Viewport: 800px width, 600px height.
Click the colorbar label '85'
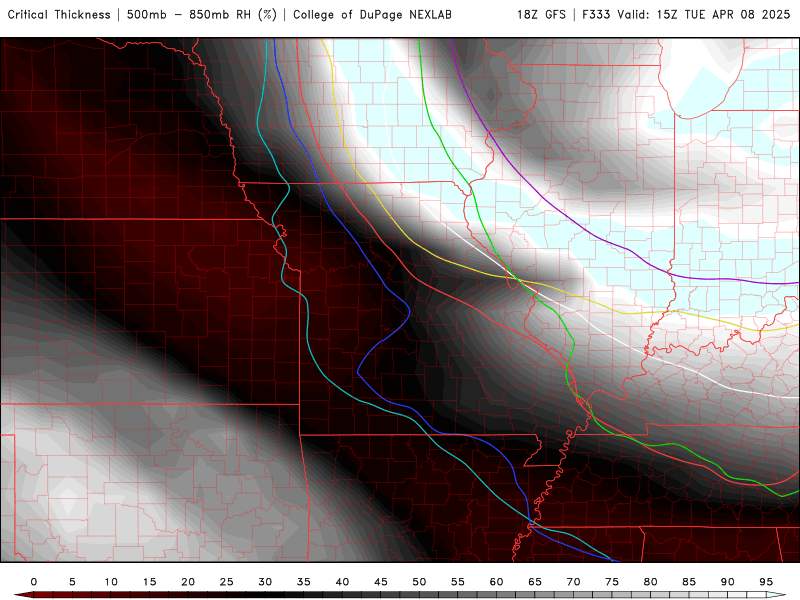pos(689,582)
